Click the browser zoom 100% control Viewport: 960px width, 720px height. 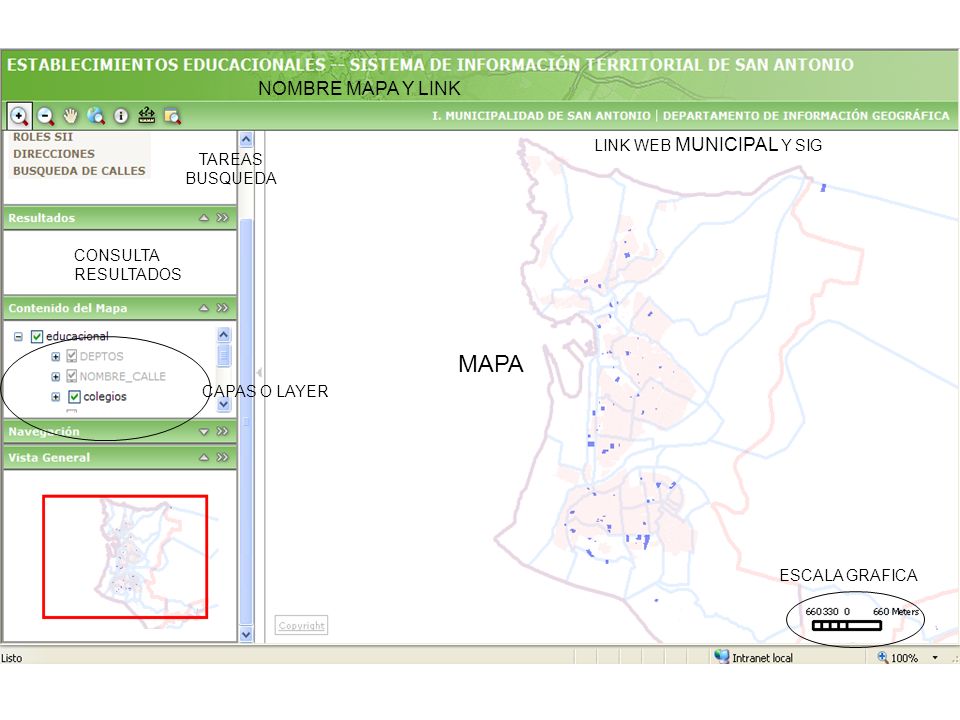[x=898, y=658]
